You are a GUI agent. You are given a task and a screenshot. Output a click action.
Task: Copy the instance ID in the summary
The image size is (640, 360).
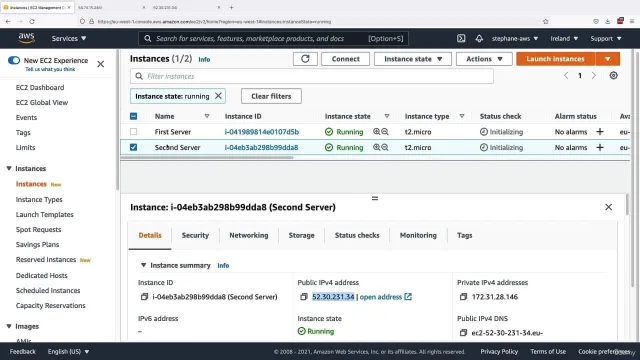[x=144, y=297]
